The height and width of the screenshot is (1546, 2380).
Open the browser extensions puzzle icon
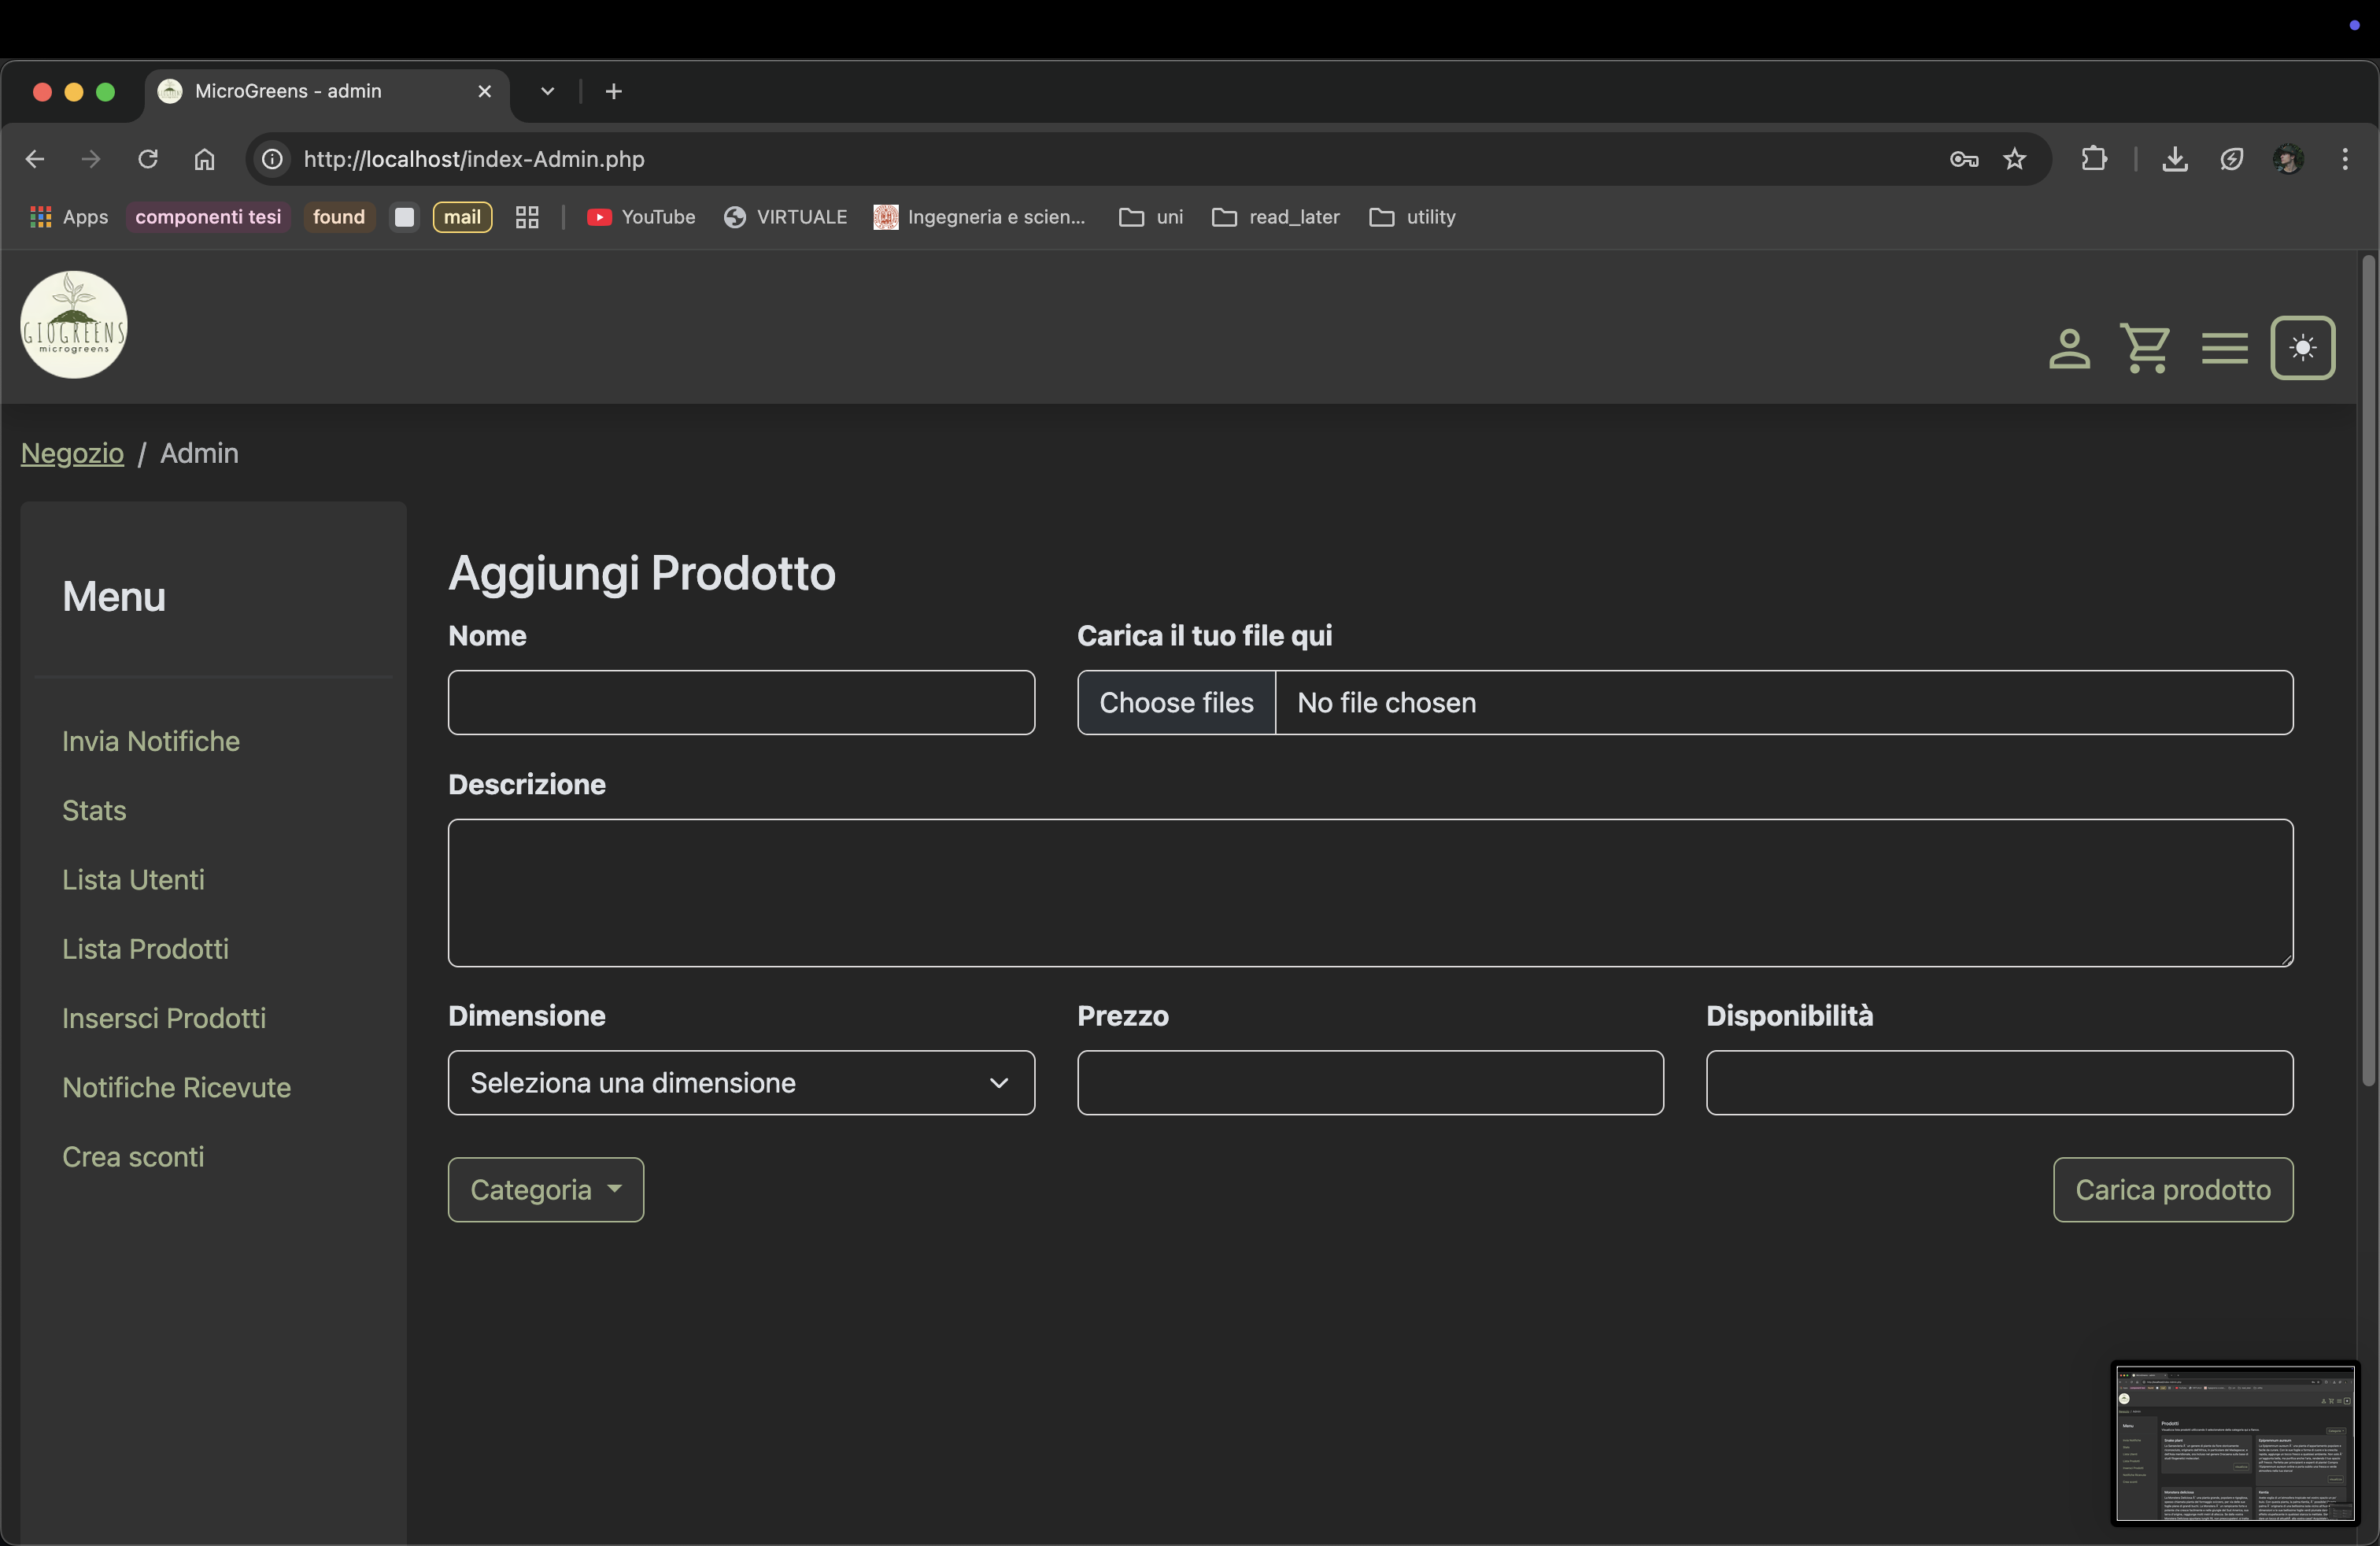pos(2093,159)
